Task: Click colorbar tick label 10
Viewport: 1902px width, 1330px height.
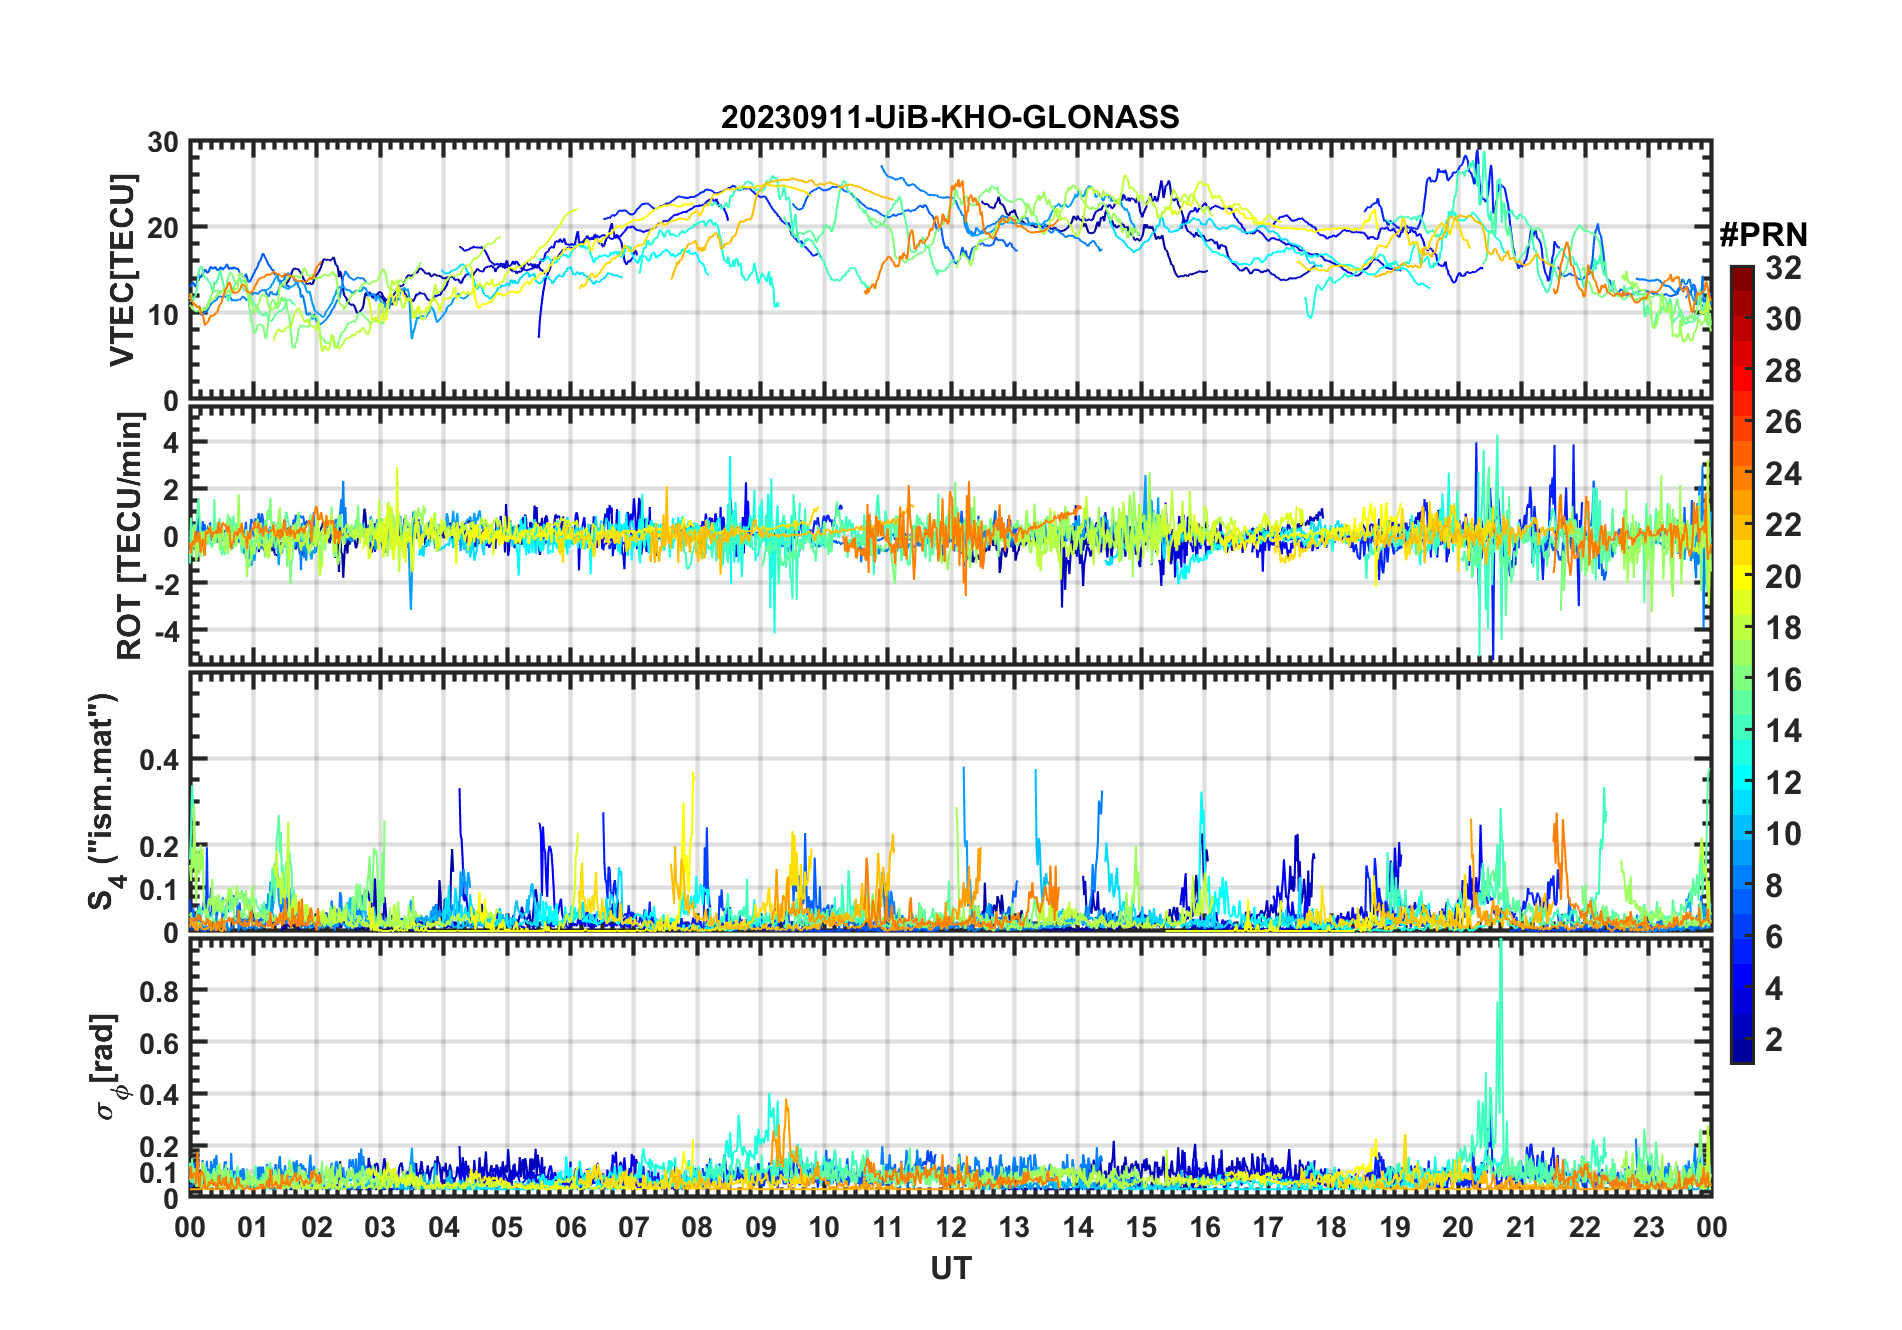Action: [x=1783, y=834]
